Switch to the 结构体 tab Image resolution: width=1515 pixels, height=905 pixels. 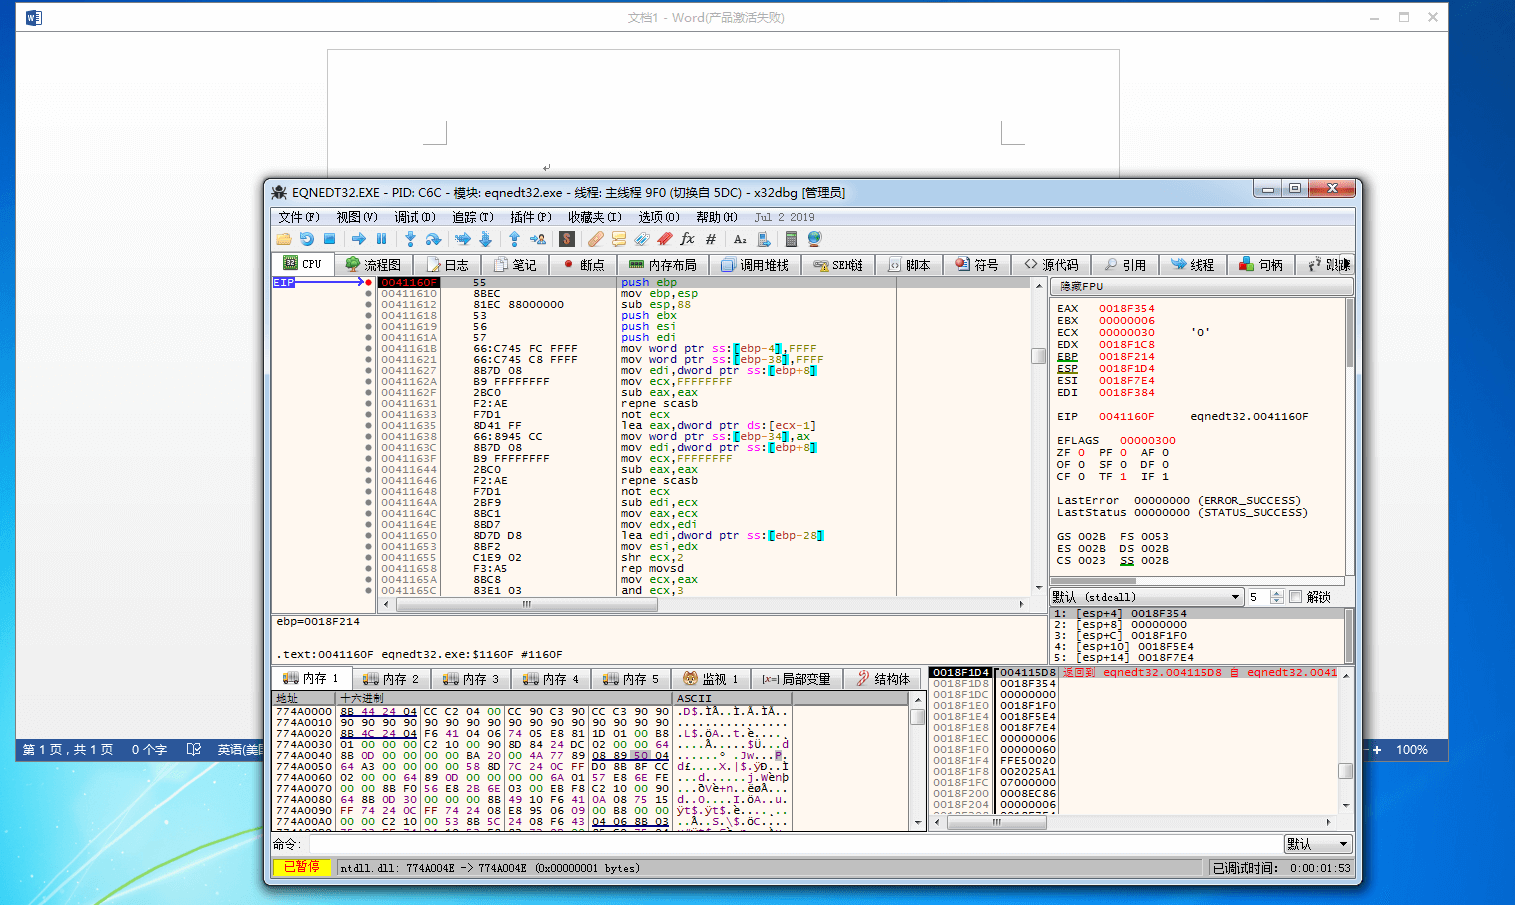pos(884,679)
